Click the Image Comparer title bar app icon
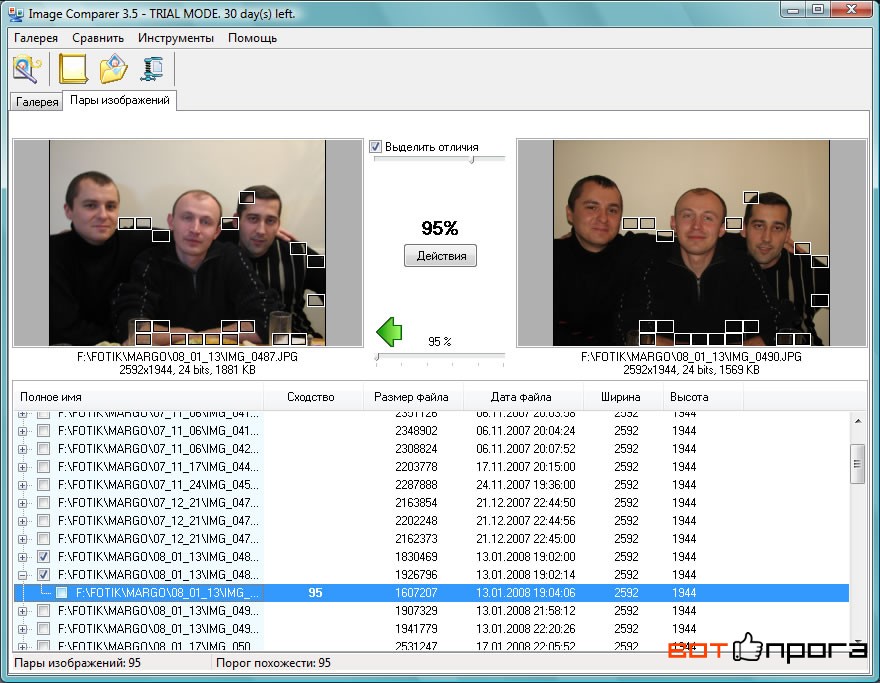 (x=16, y=13)
